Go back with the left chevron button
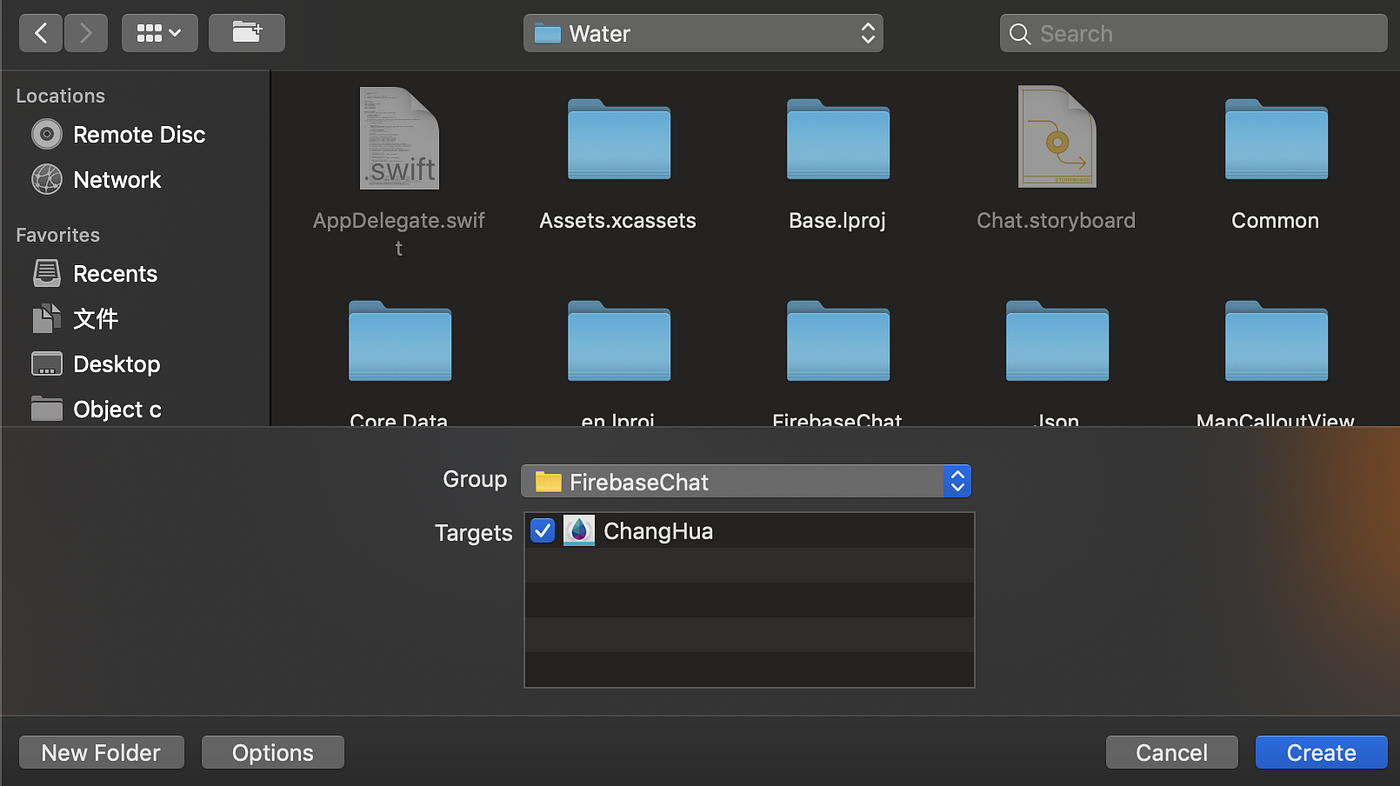The image size is (1400, 786). click(x=41, y=33)
